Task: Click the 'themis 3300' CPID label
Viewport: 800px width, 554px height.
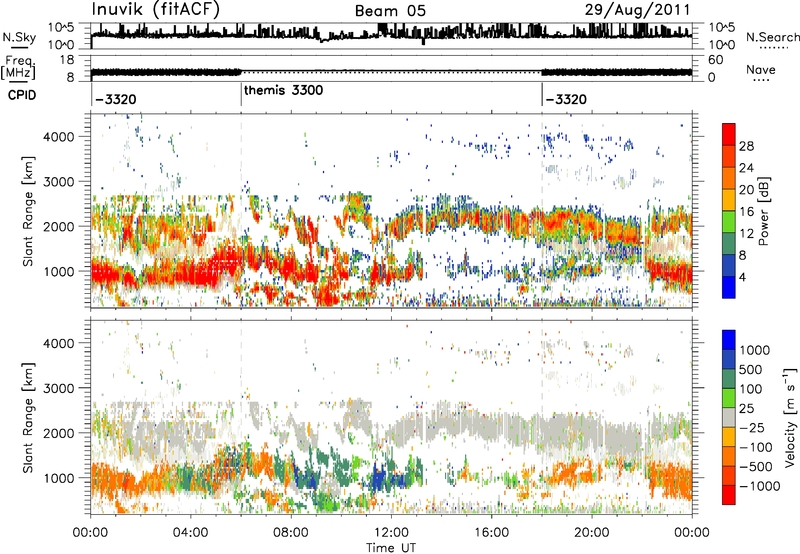Action: coord(284,90)
